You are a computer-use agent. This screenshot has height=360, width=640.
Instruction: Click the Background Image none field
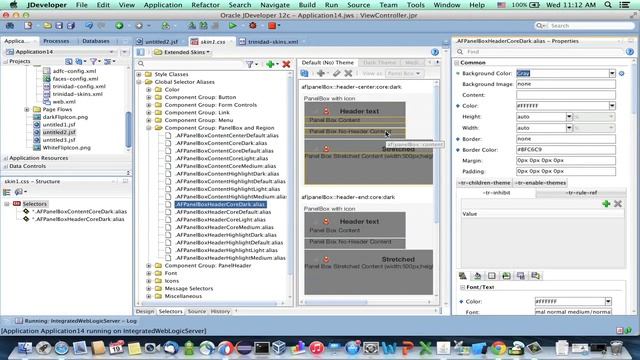click(x=566, y=84)
